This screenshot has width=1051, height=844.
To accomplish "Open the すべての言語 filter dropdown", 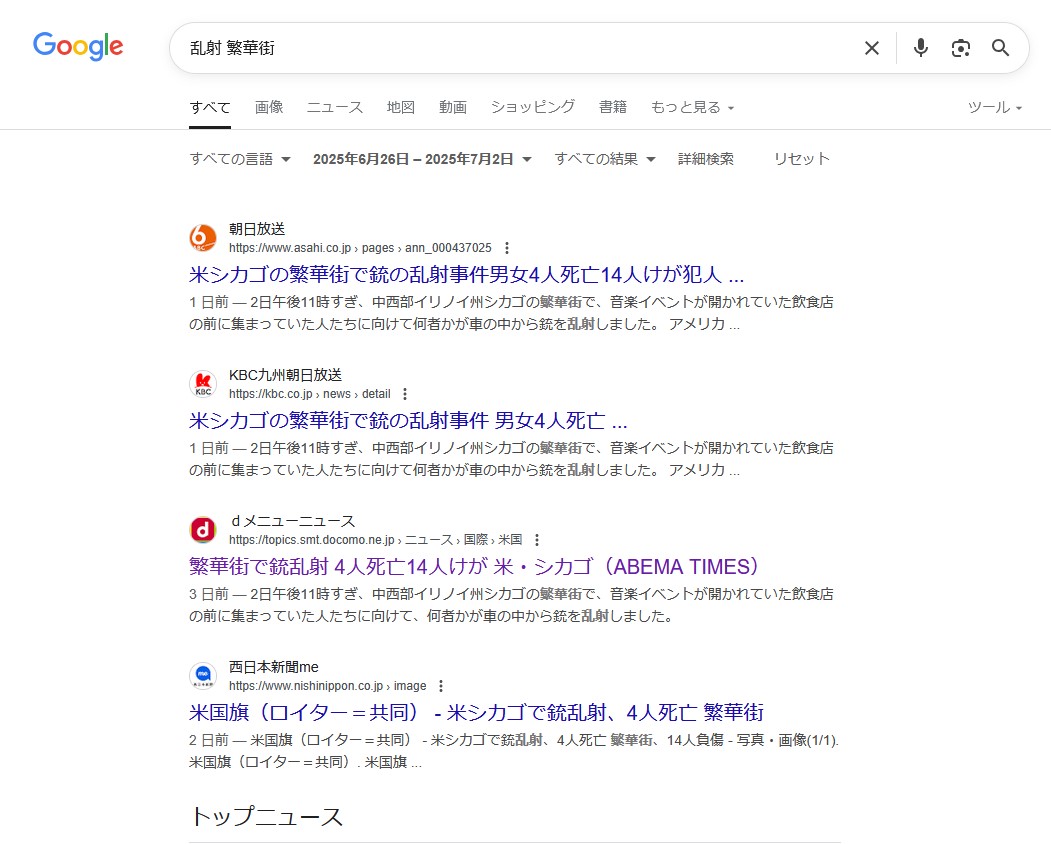I will coord(240,159).
